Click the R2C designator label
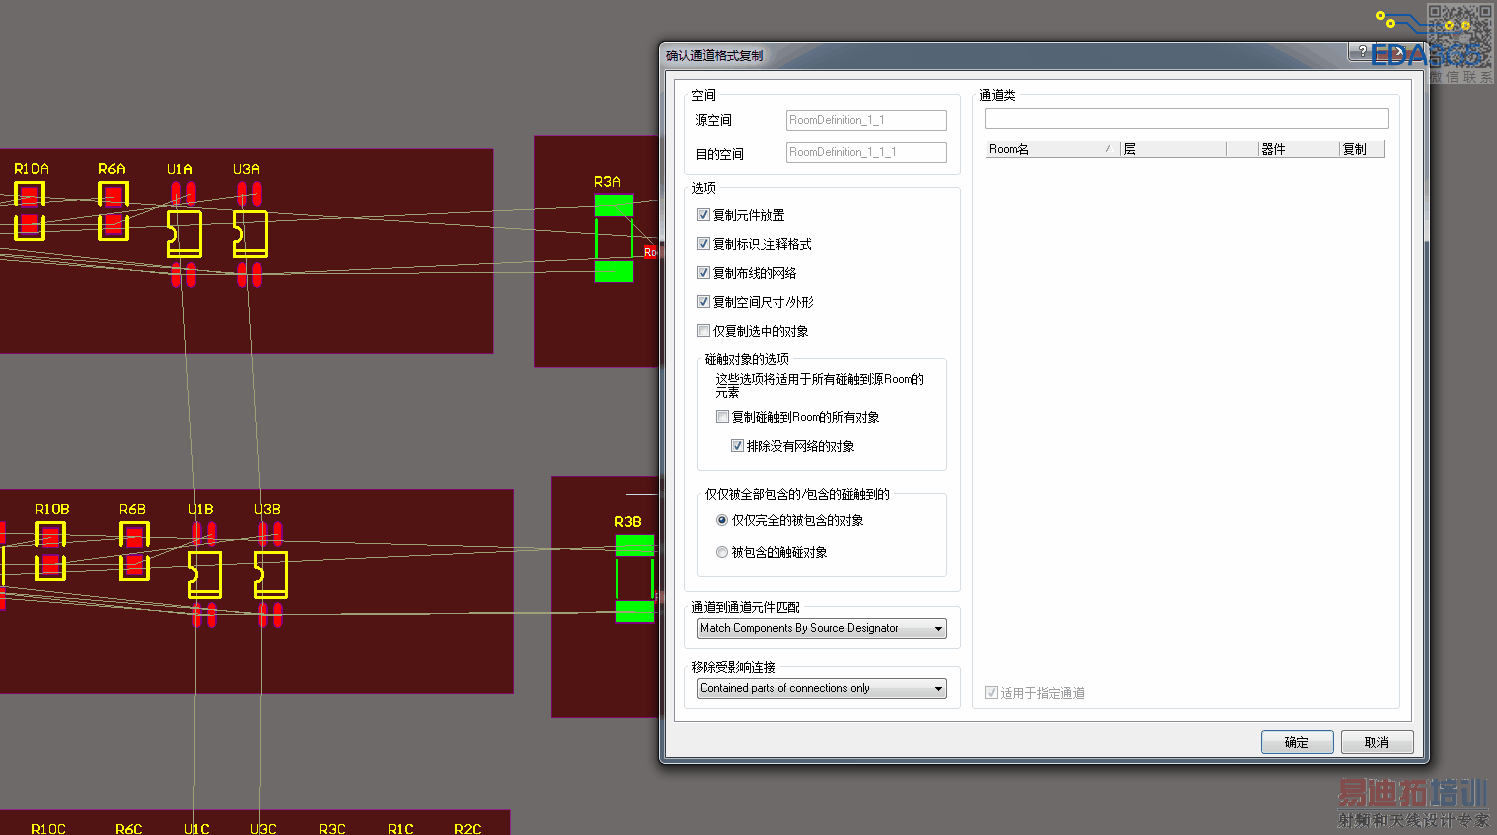Viewport: 1497px width, 835px height. coord(468,829)
